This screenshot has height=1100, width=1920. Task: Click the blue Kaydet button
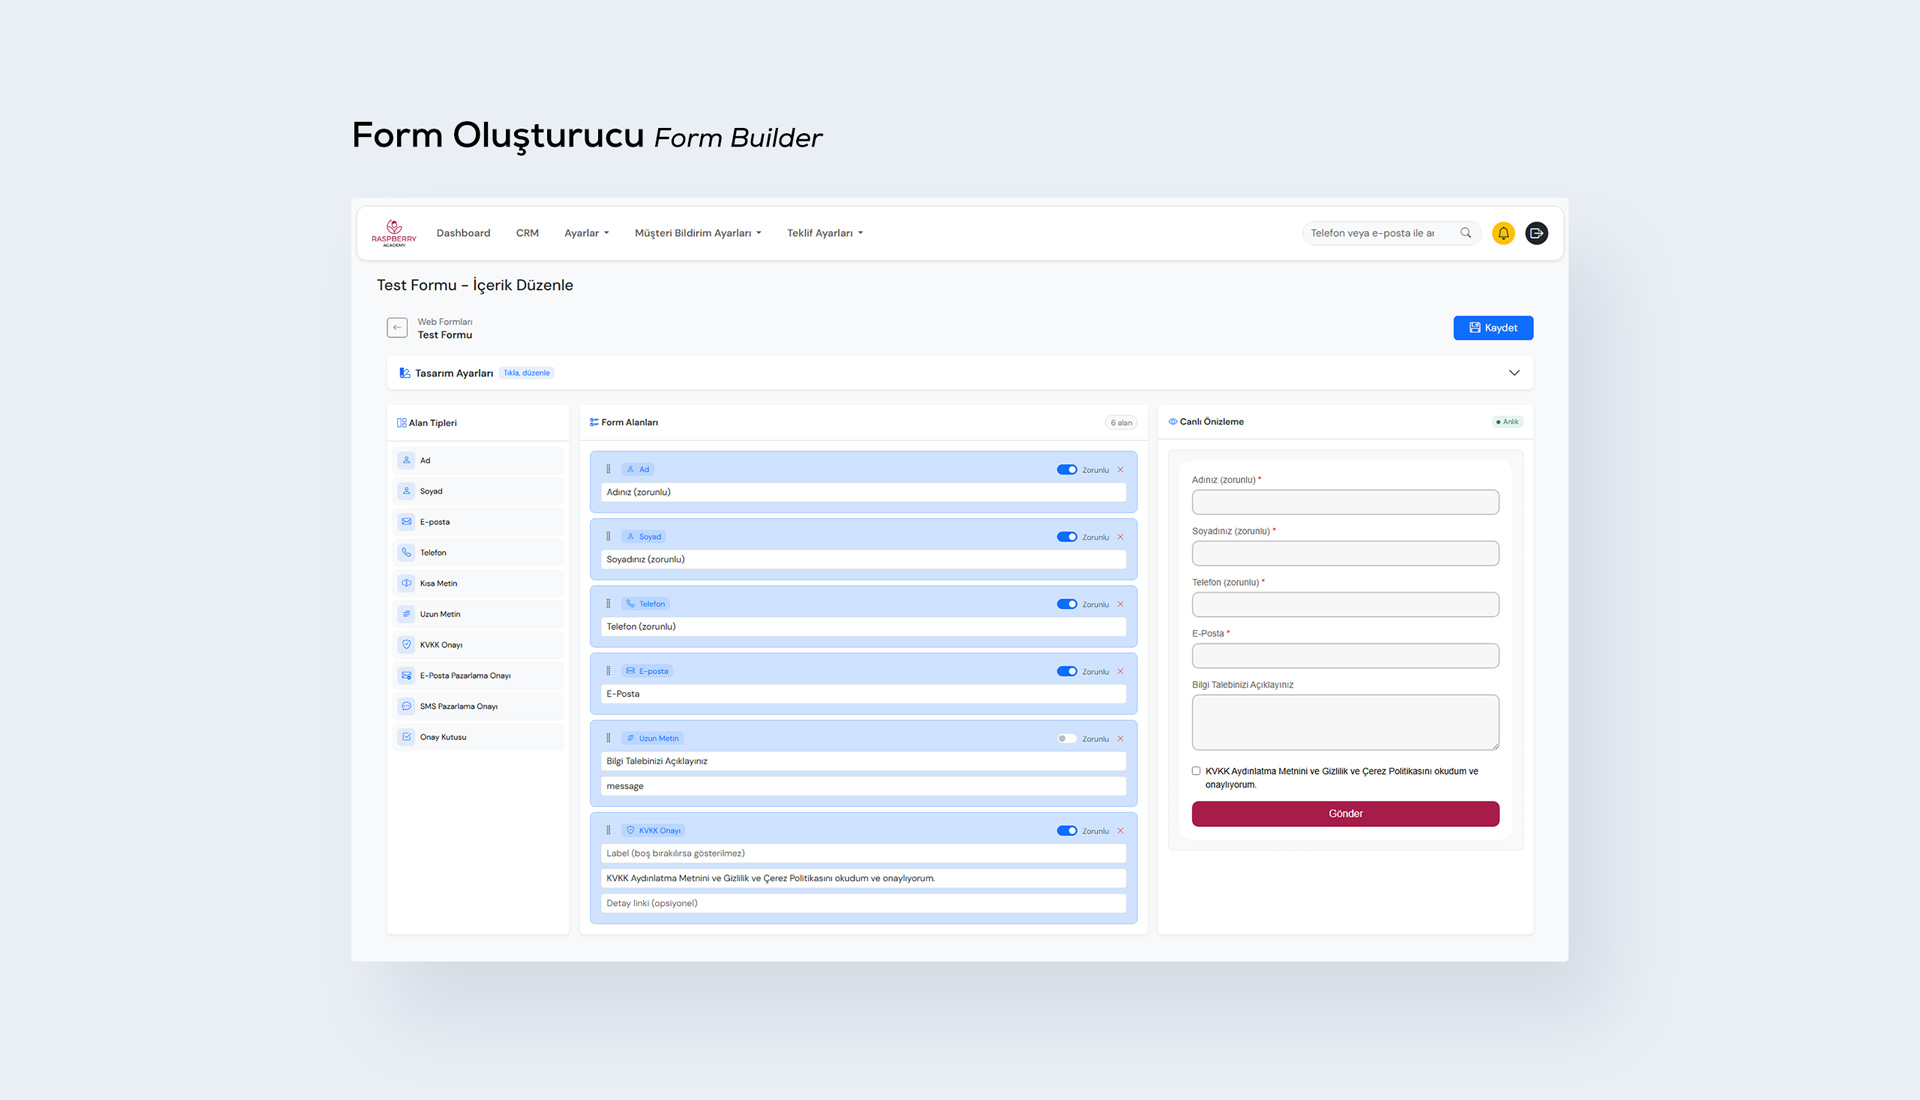pos(1493,328)
